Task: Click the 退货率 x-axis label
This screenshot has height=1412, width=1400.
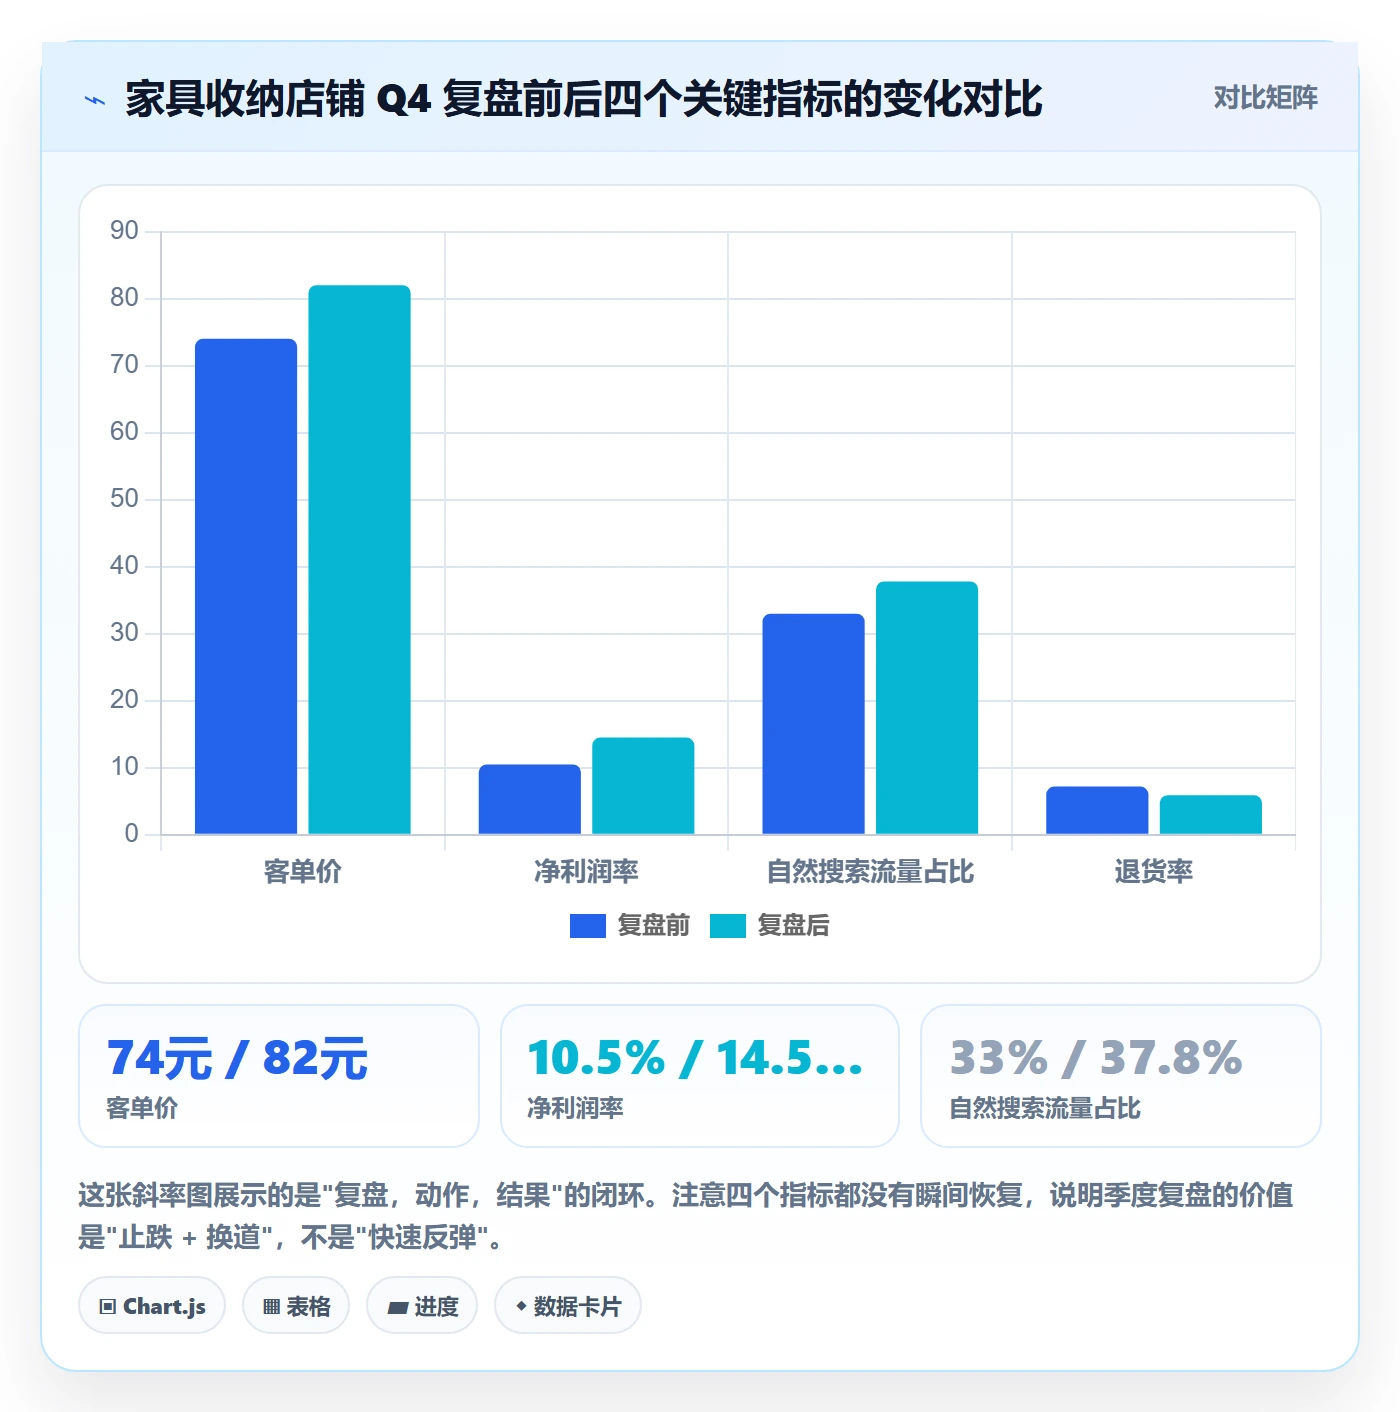Action: click(x=1154, y=872)
